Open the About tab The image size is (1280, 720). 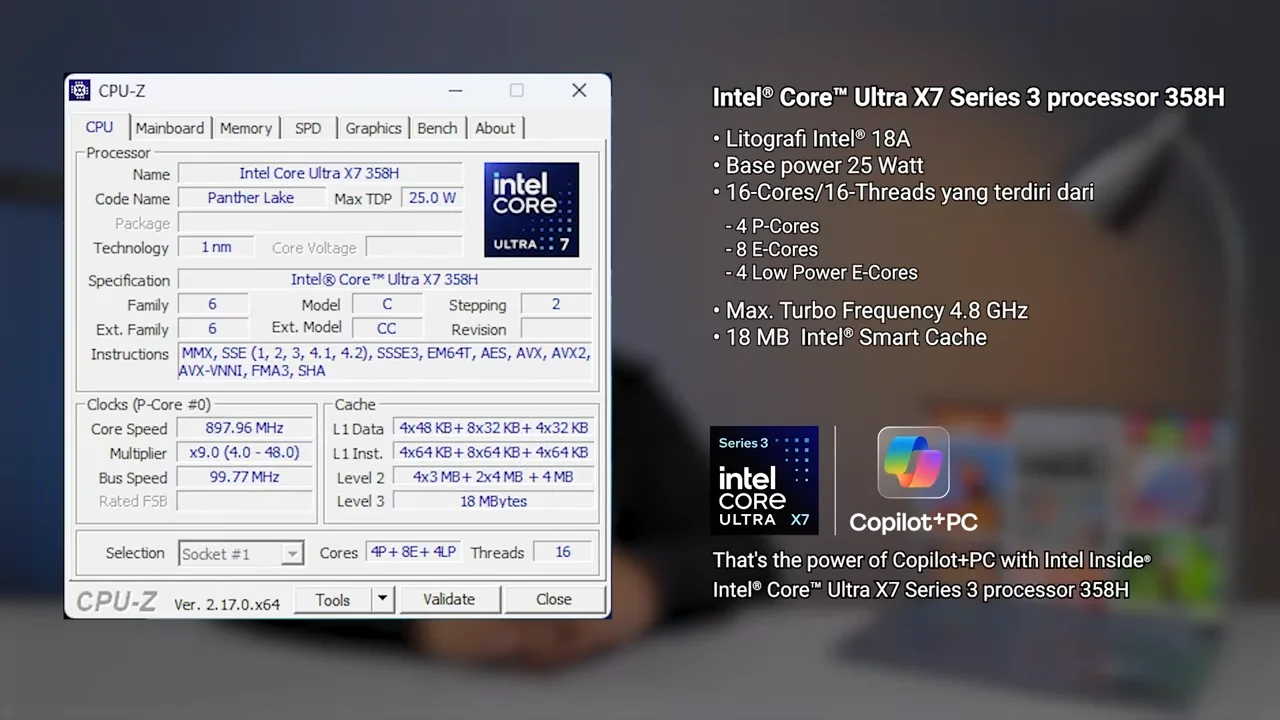[495, 128]
